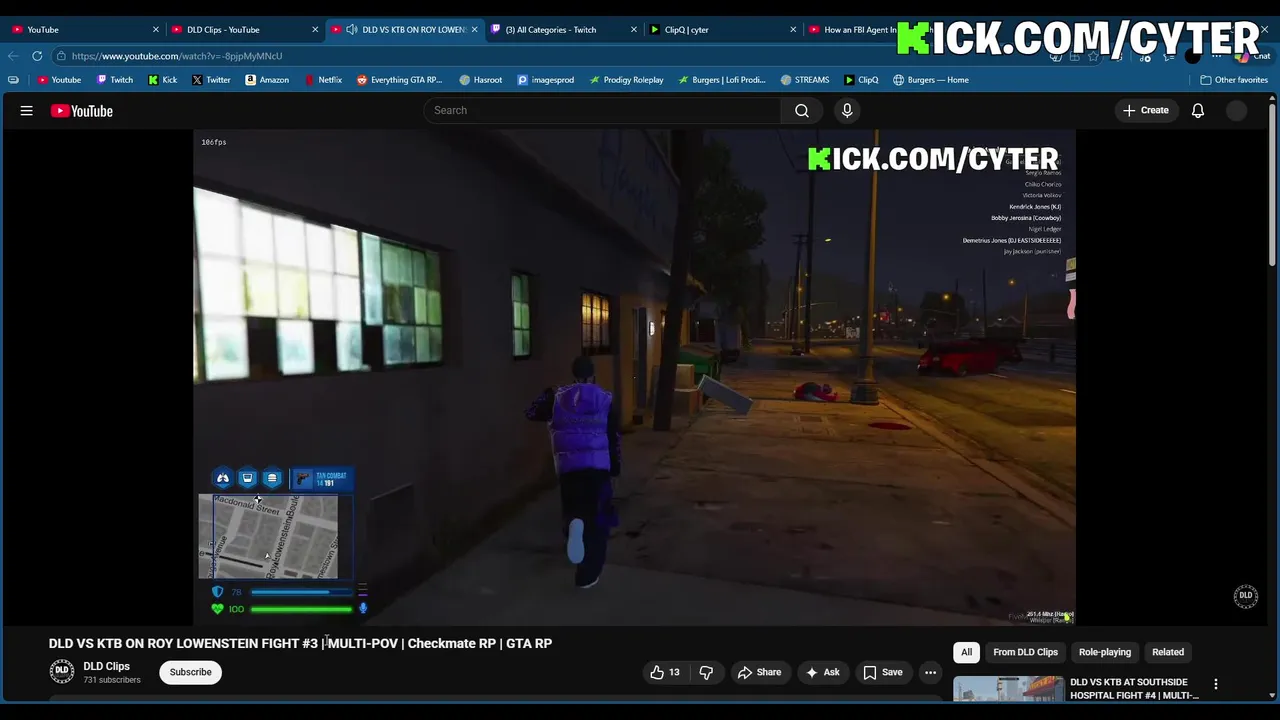Open Southside Hospital Fight #4 video thumbnail
This screenshot has width=1280, height=720.
[1008, 688]
